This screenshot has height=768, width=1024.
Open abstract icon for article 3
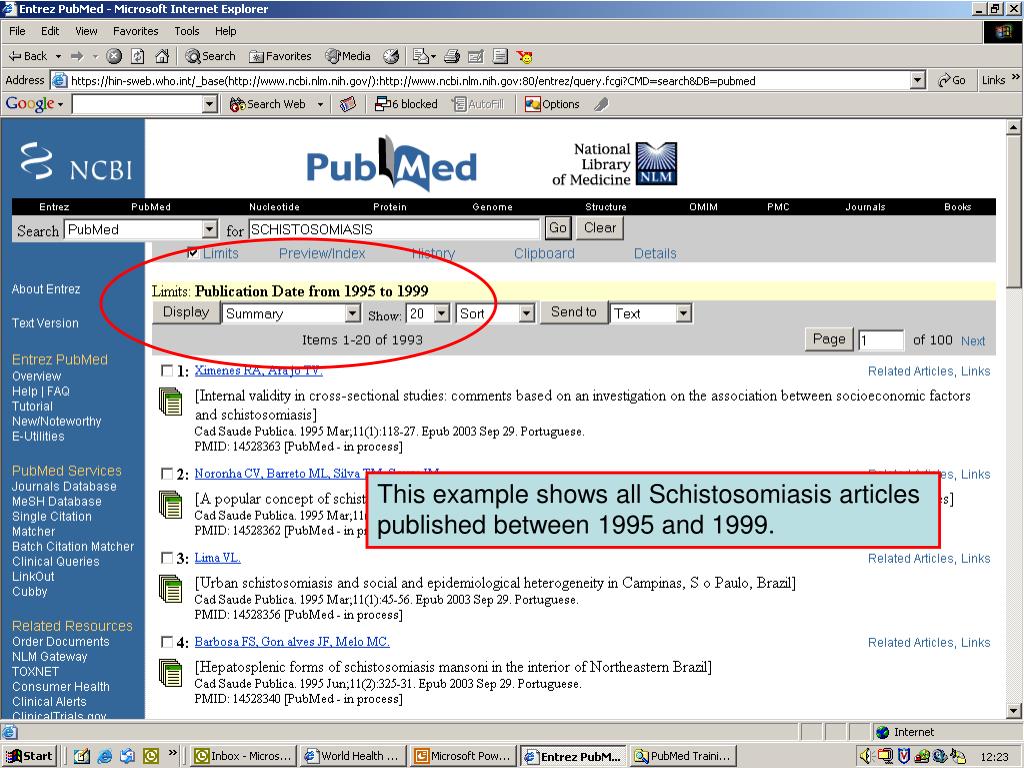[171, 588]
